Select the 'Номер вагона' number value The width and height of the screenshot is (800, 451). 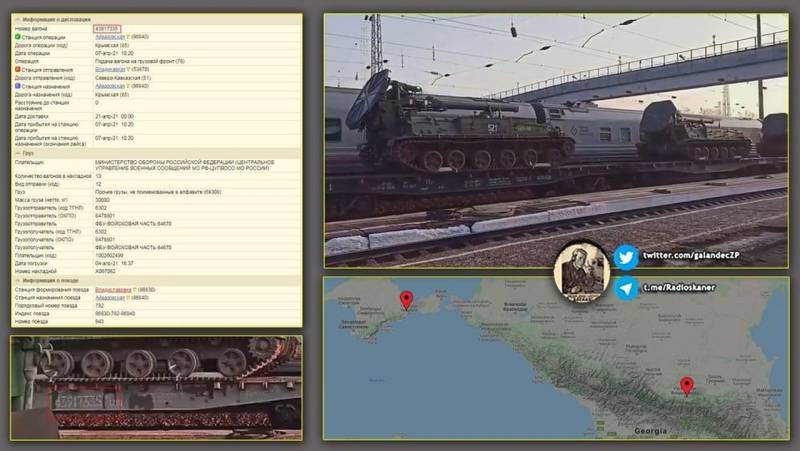pos(107,29)
